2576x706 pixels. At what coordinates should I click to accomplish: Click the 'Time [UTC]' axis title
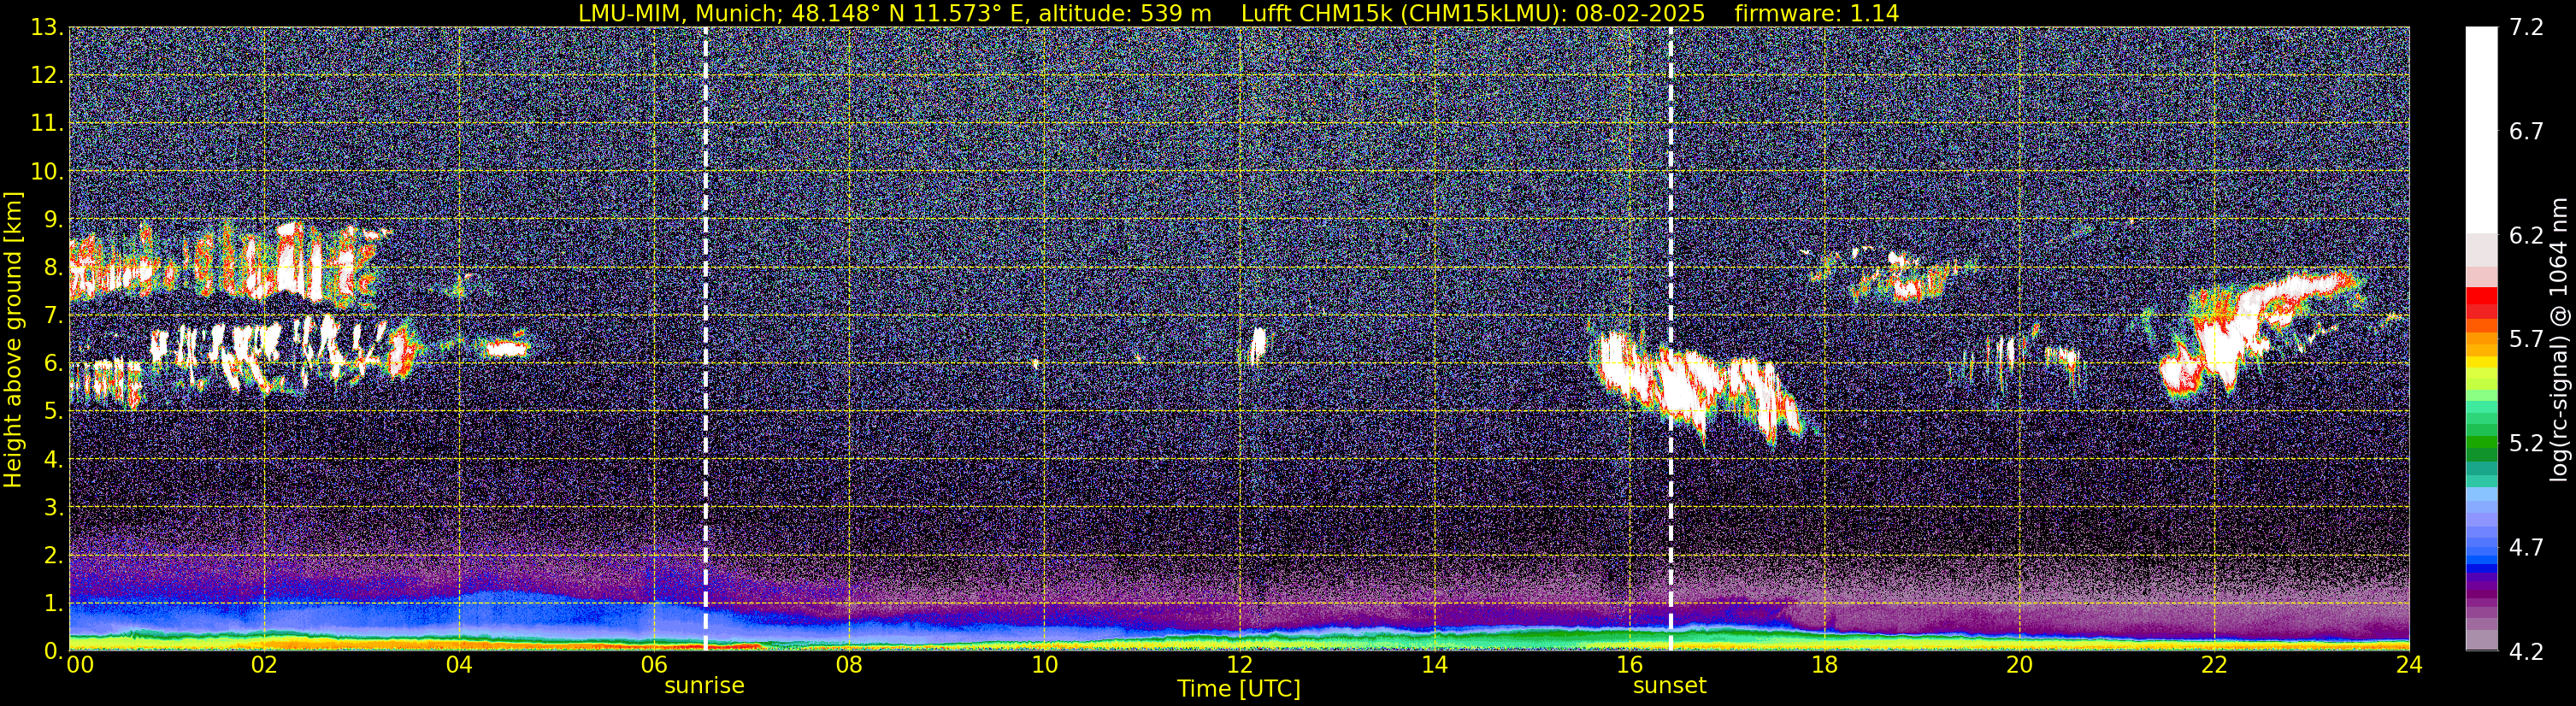1238,689
